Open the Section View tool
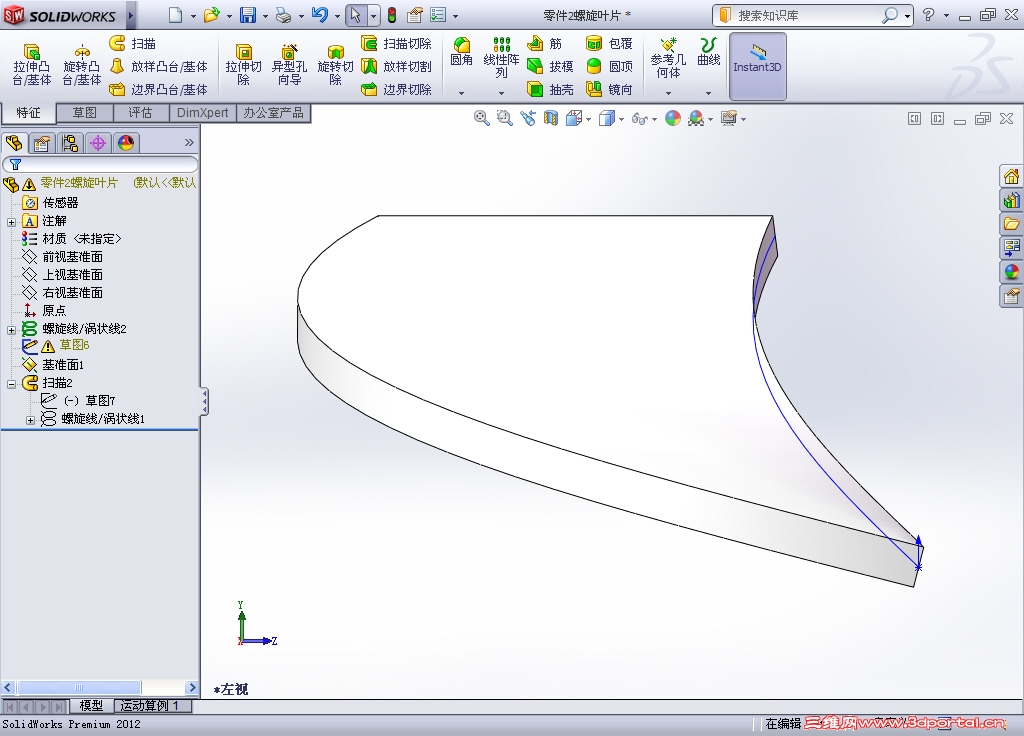The image size is (1024, 736). pyautogui.click(x=551, y=118)
